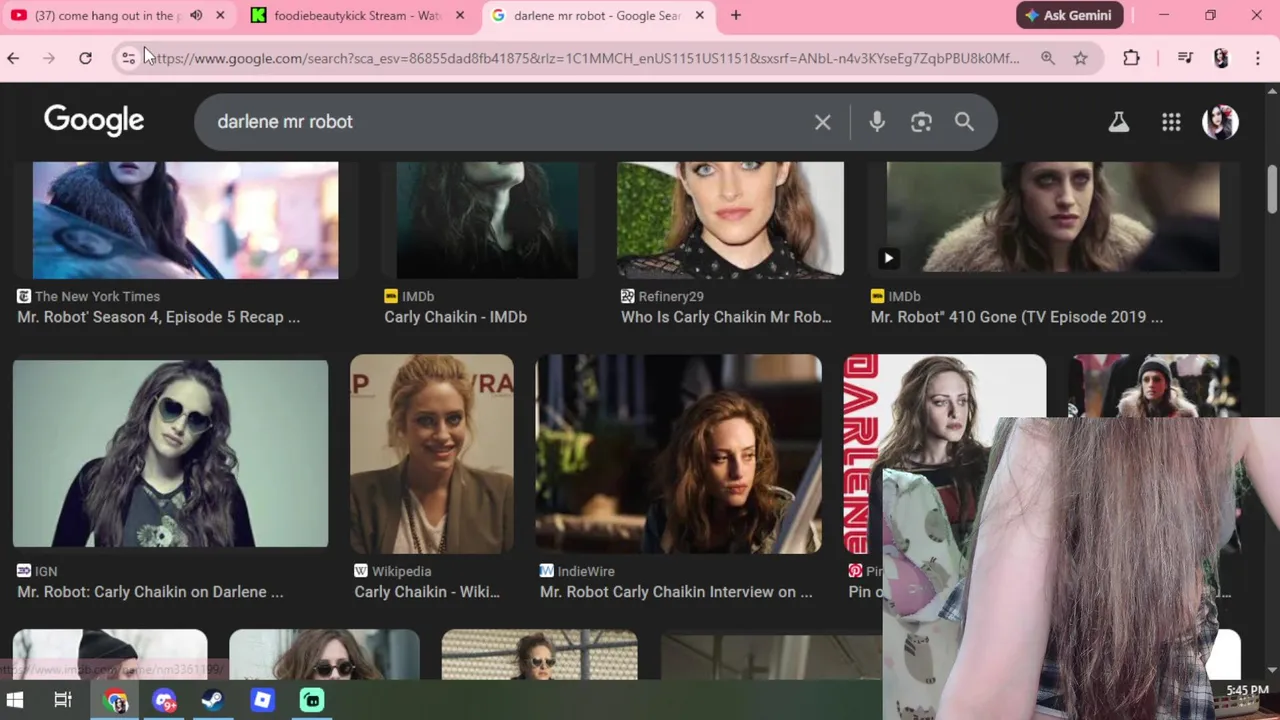Close the Google Search tab
This screenshot has height=720, width=1280.
click(700, 15)
